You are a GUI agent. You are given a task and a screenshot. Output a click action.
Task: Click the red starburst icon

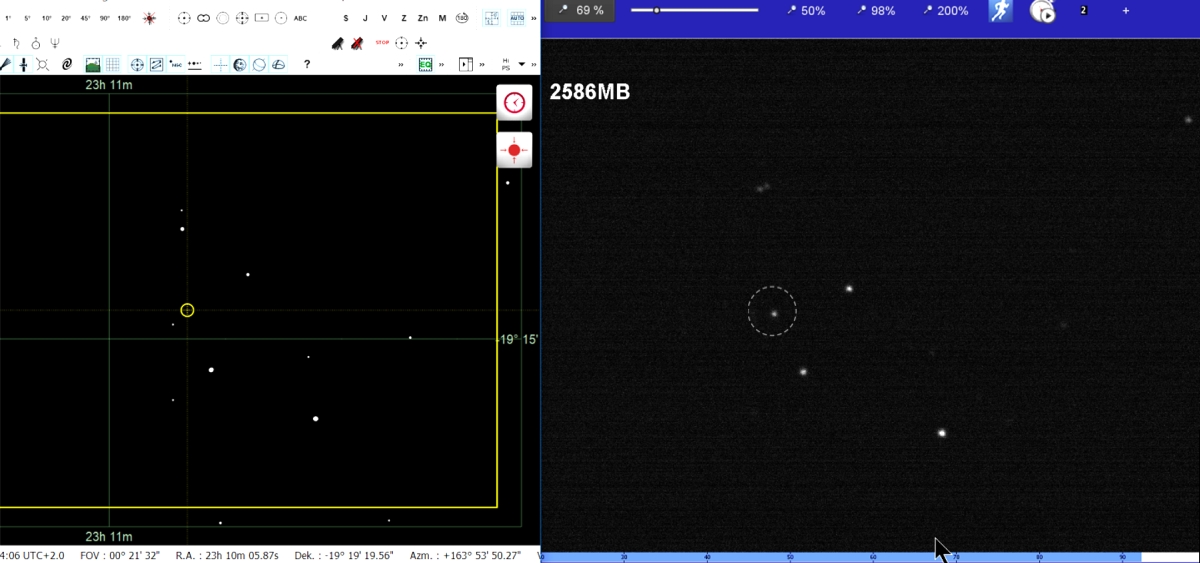tap(149, 18)
